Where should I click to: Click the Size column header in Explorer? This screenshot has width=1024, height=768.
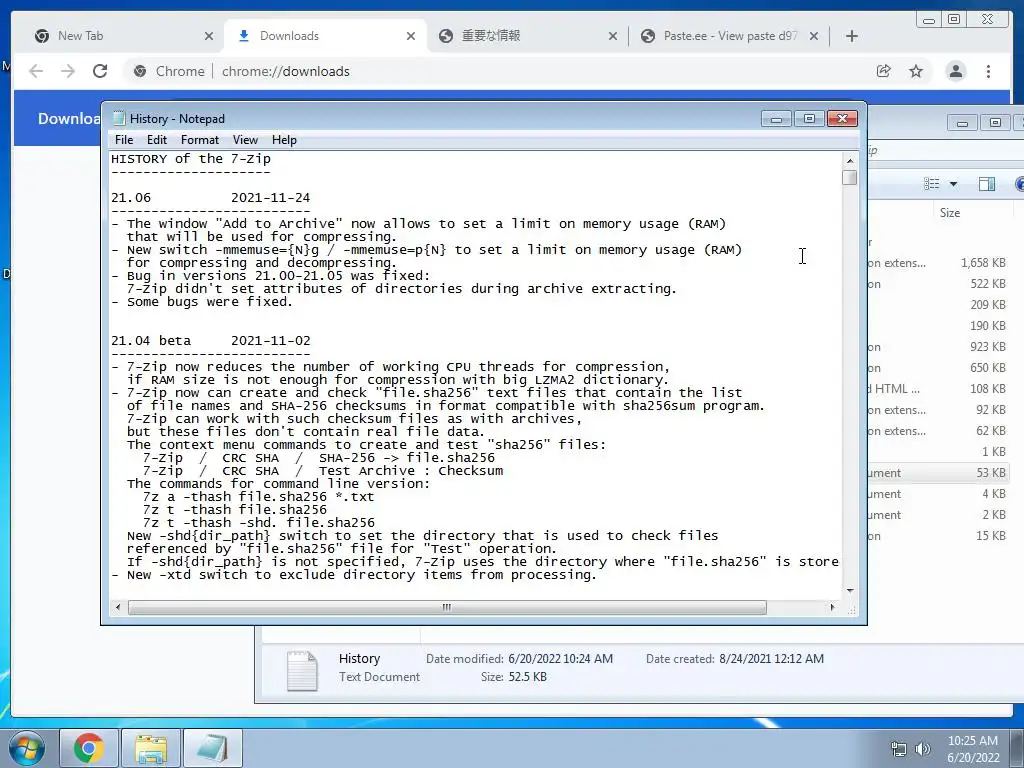pos(950,213)
